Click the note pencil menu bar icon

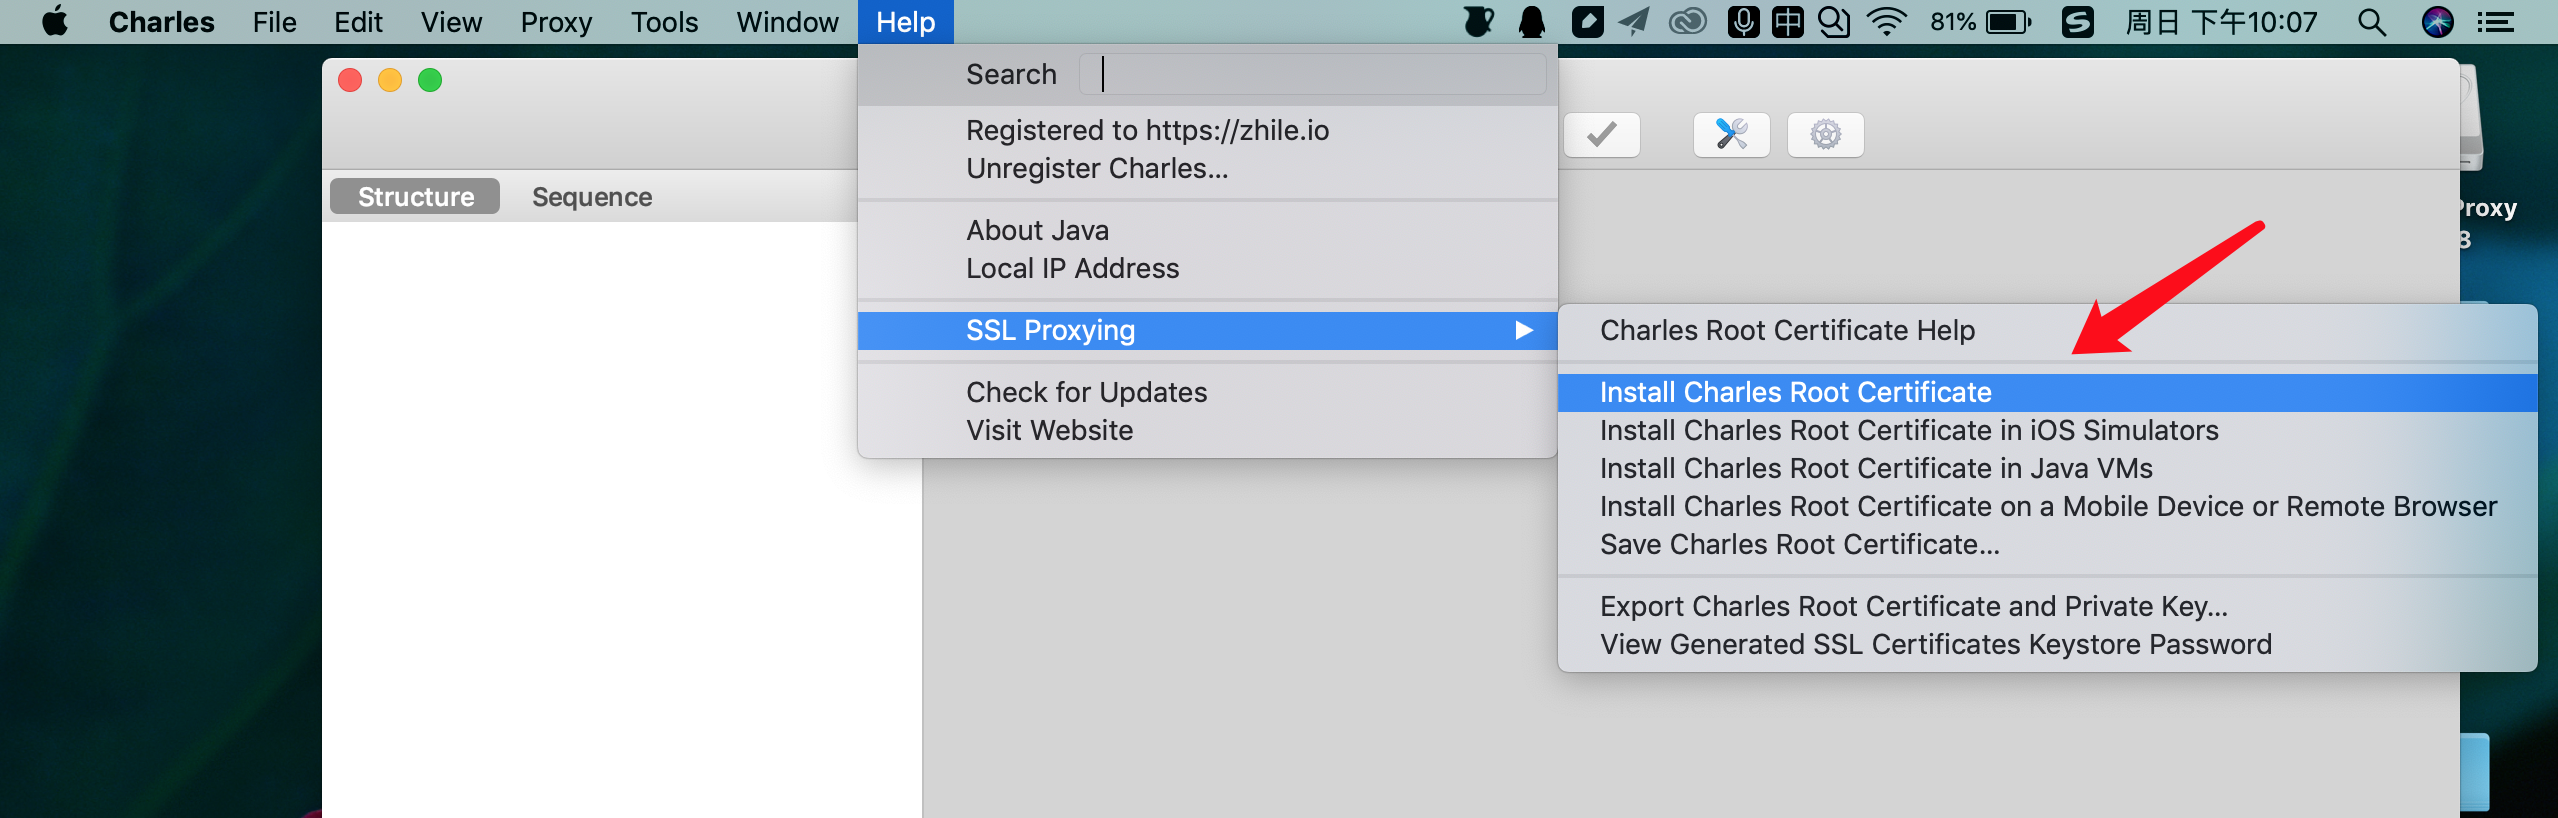(1587, 22)
